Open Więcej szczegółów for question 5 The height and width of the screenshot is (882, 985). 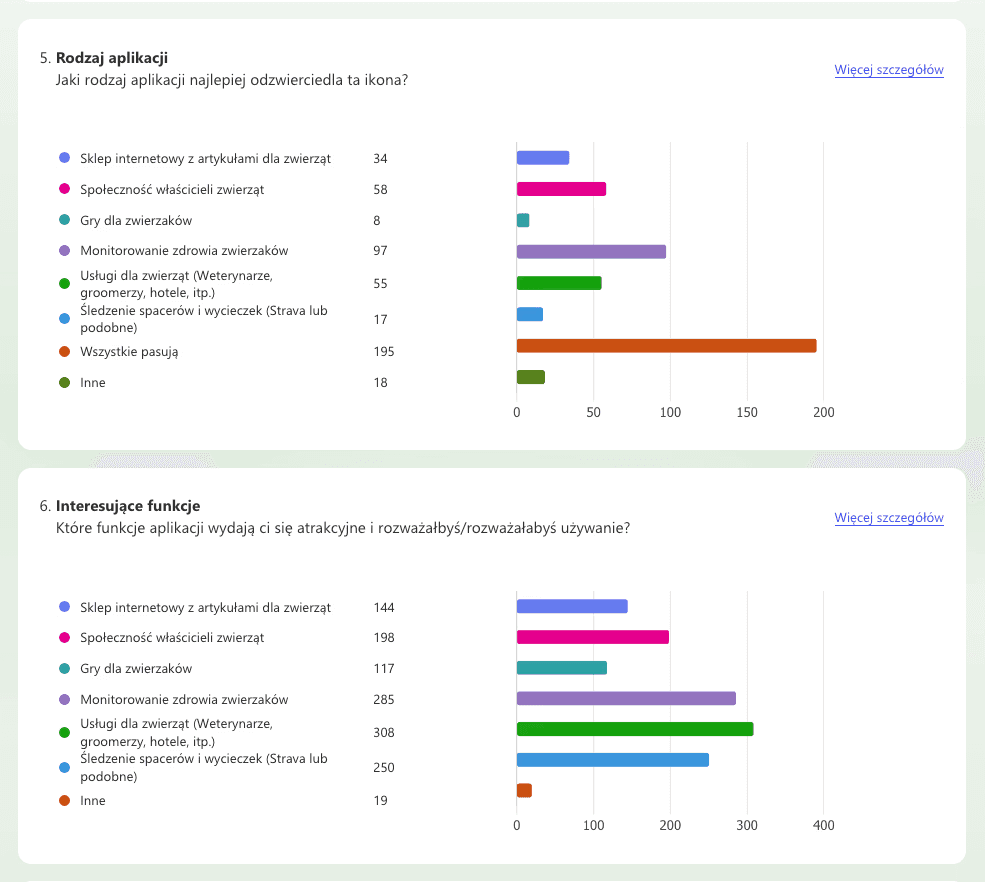[889, 70]
